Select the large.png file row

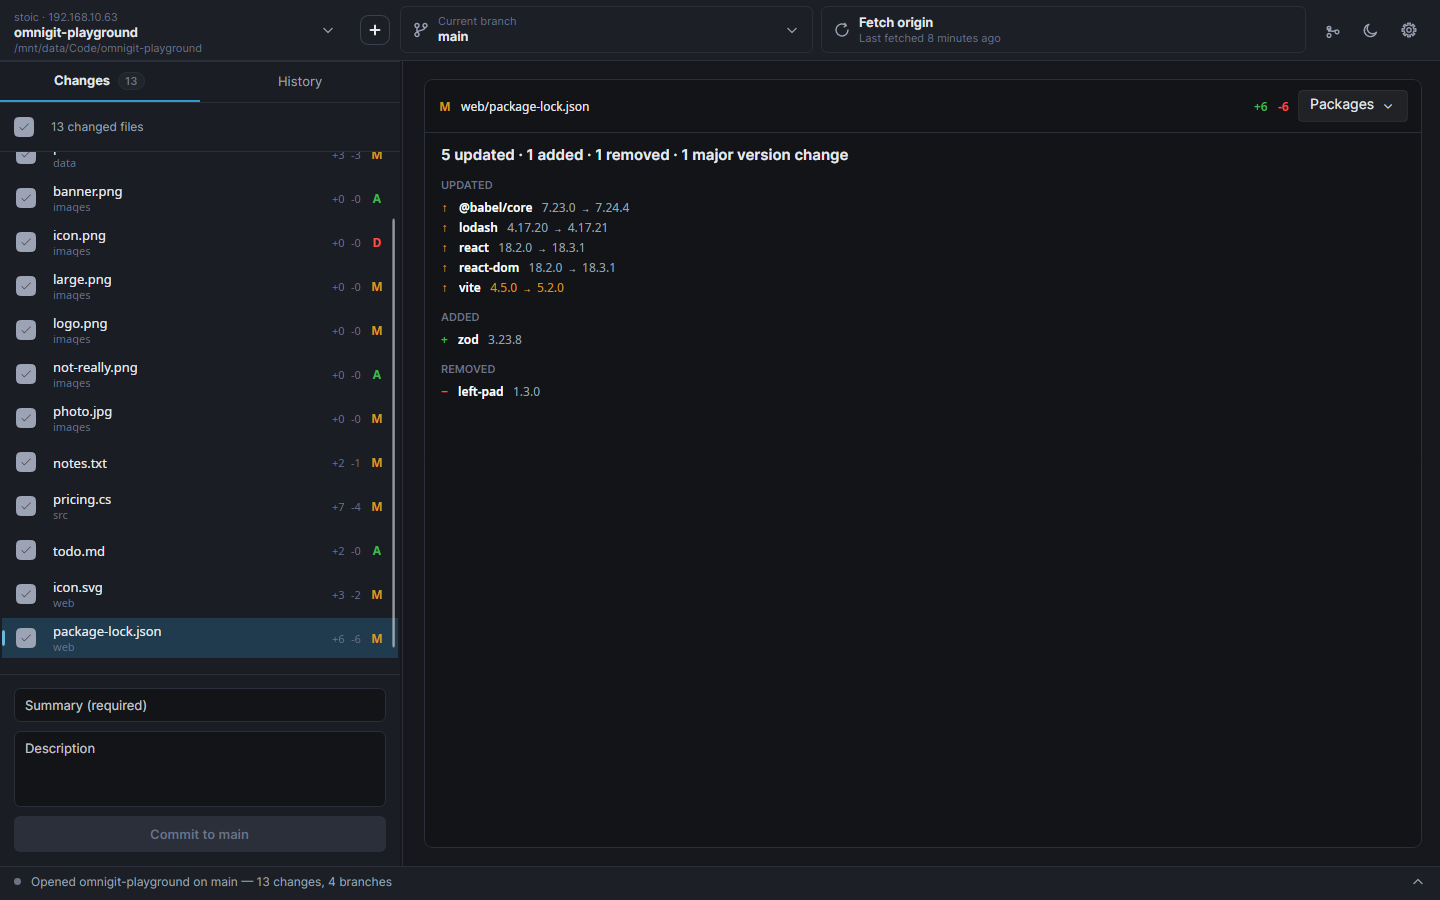pyautogui.click(x=200, y=286)
